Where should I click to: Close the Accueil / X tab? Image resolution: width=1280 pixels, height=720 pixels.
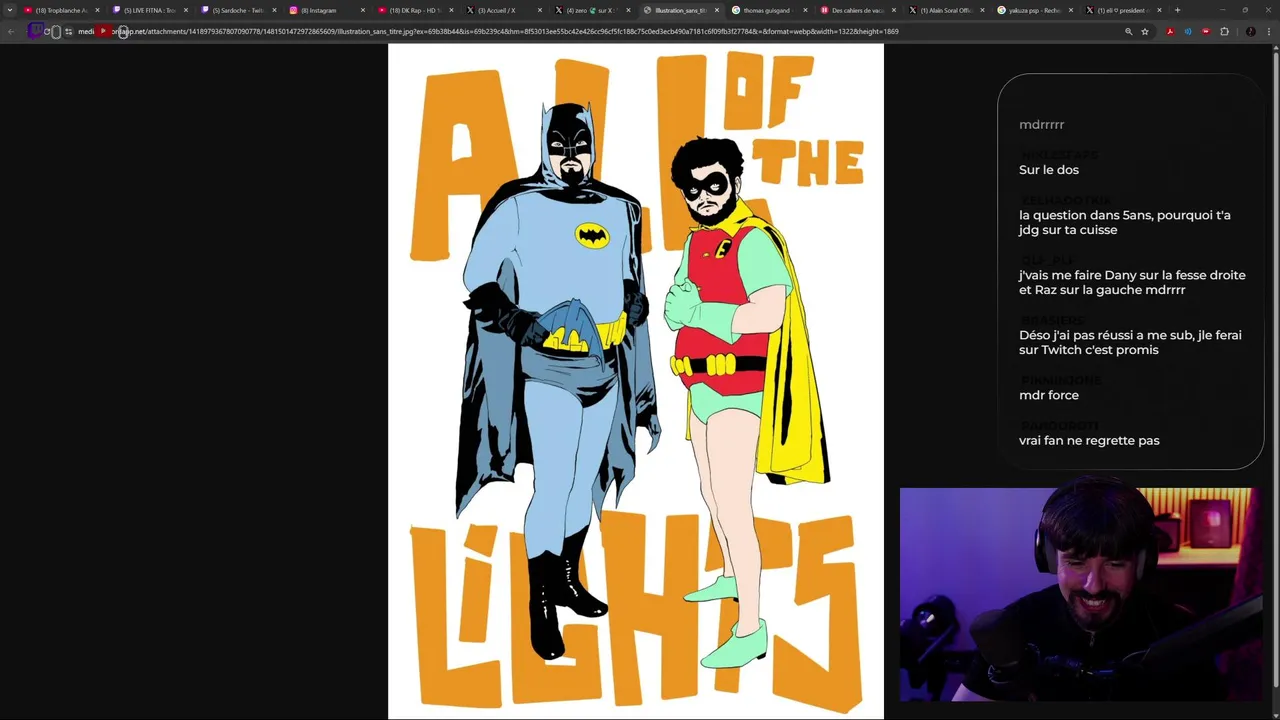(x=540, y=10)
